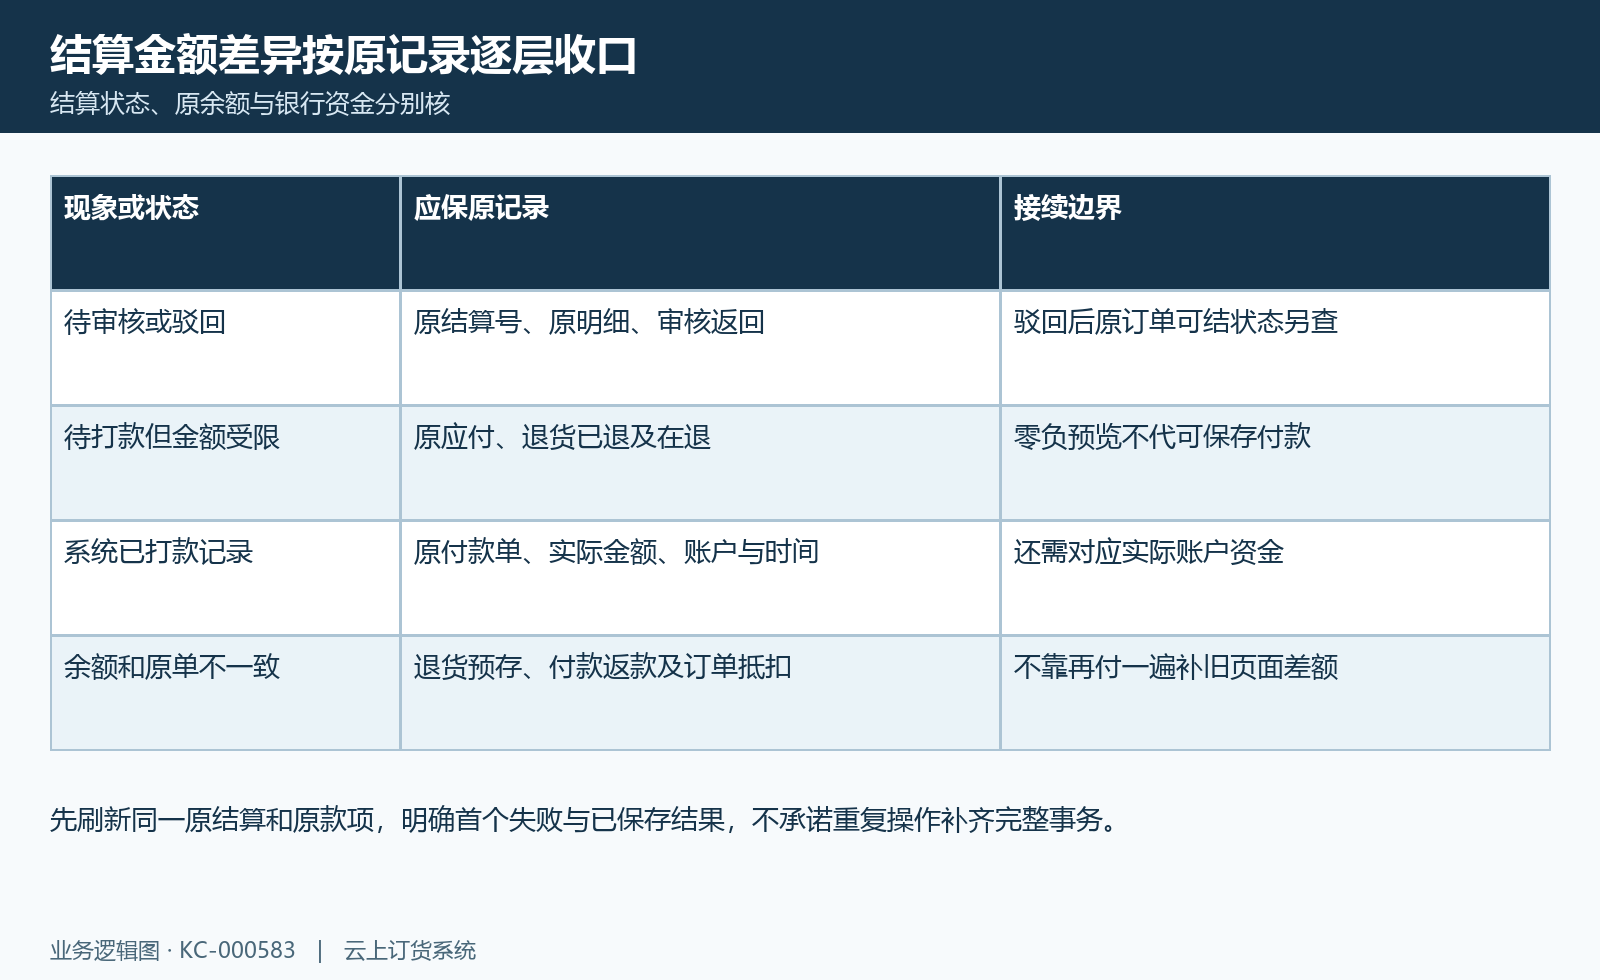Select the cell 退货预存、付款返款及订单抵扣
Screen dimensions: 1600x980
pos(700,693)
